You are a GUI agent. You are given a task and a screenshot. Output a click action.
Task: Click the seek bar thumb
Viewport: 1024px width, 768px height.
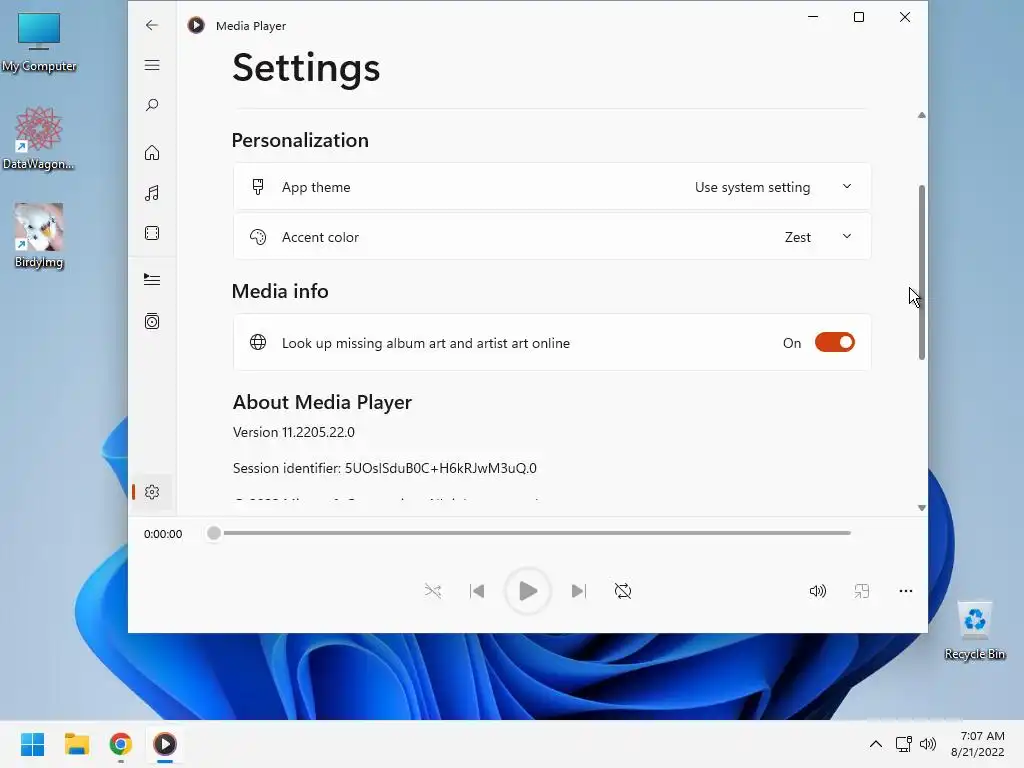(214, 534)
